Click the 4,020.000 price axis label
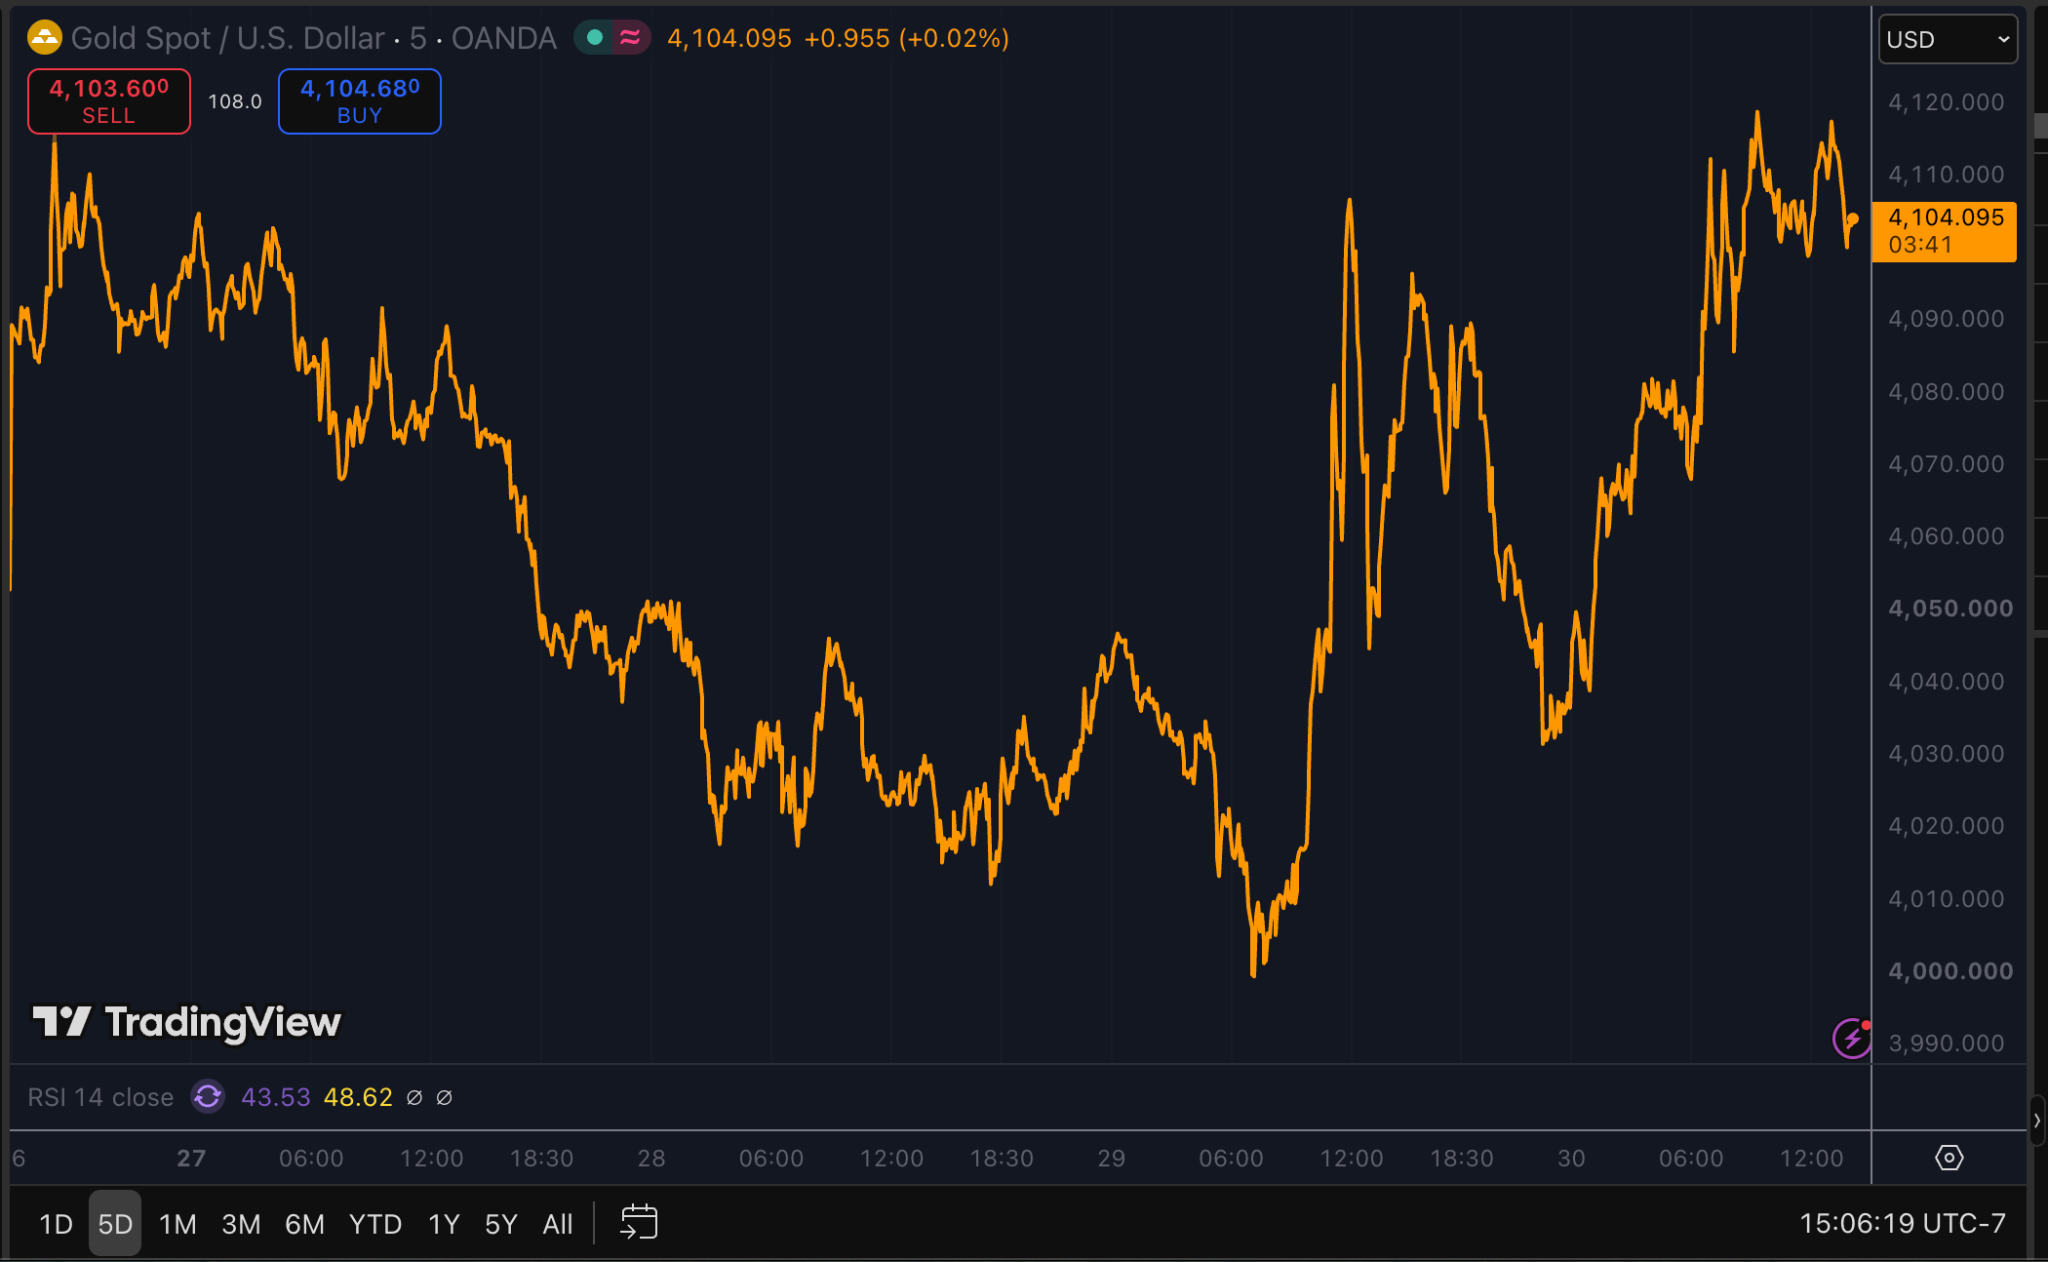This screenshot has height=1262, width=2048. (x=1946, y=825)
